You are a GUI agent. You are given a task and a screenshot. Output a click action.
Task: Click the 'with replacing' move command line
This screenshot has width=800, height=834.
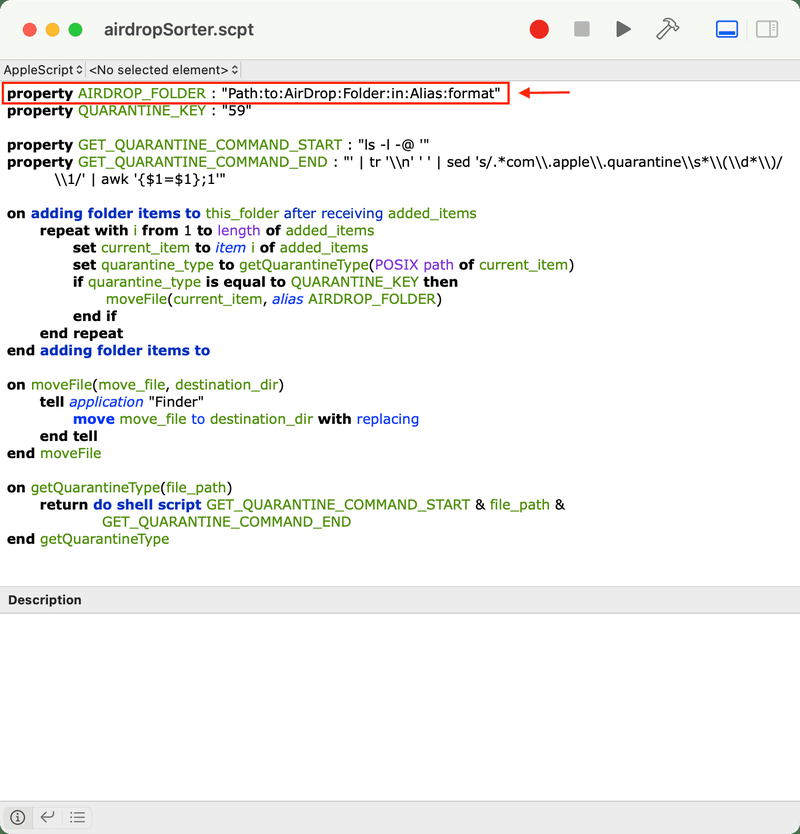tap(246, 419)
